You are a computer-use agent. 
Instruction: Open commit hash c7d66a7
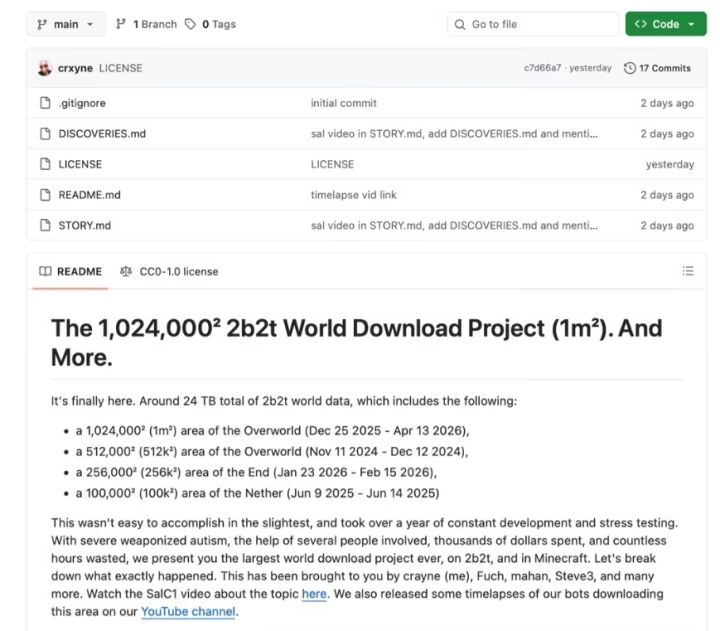(x=542, y=68)
